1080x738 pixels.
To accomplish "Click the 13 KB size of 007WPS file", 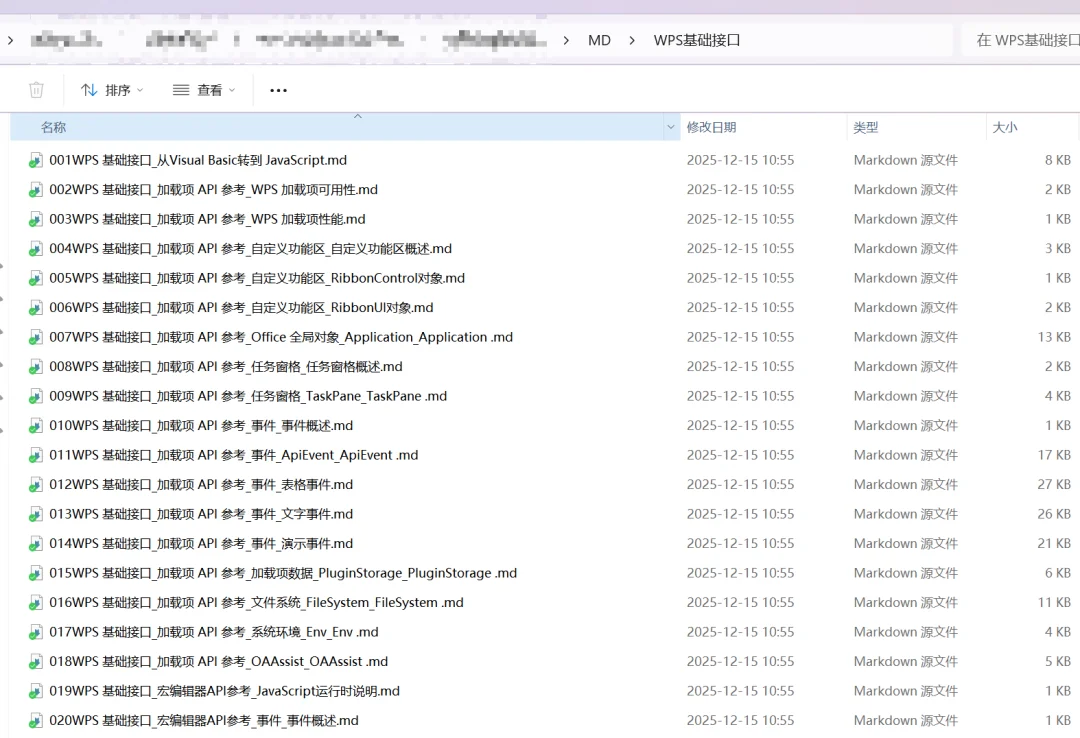I will pos(1054,338).
